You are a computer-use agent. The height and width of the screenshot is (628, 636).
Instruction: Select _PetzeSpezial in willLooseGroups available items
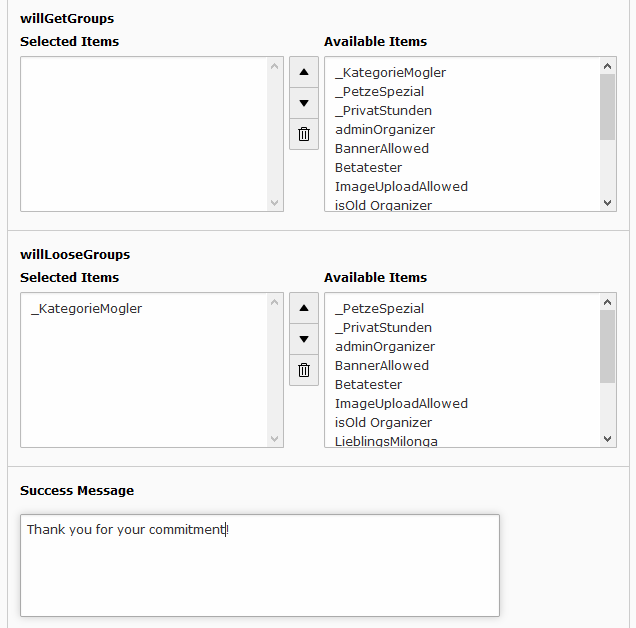click(x=379, y=309)
